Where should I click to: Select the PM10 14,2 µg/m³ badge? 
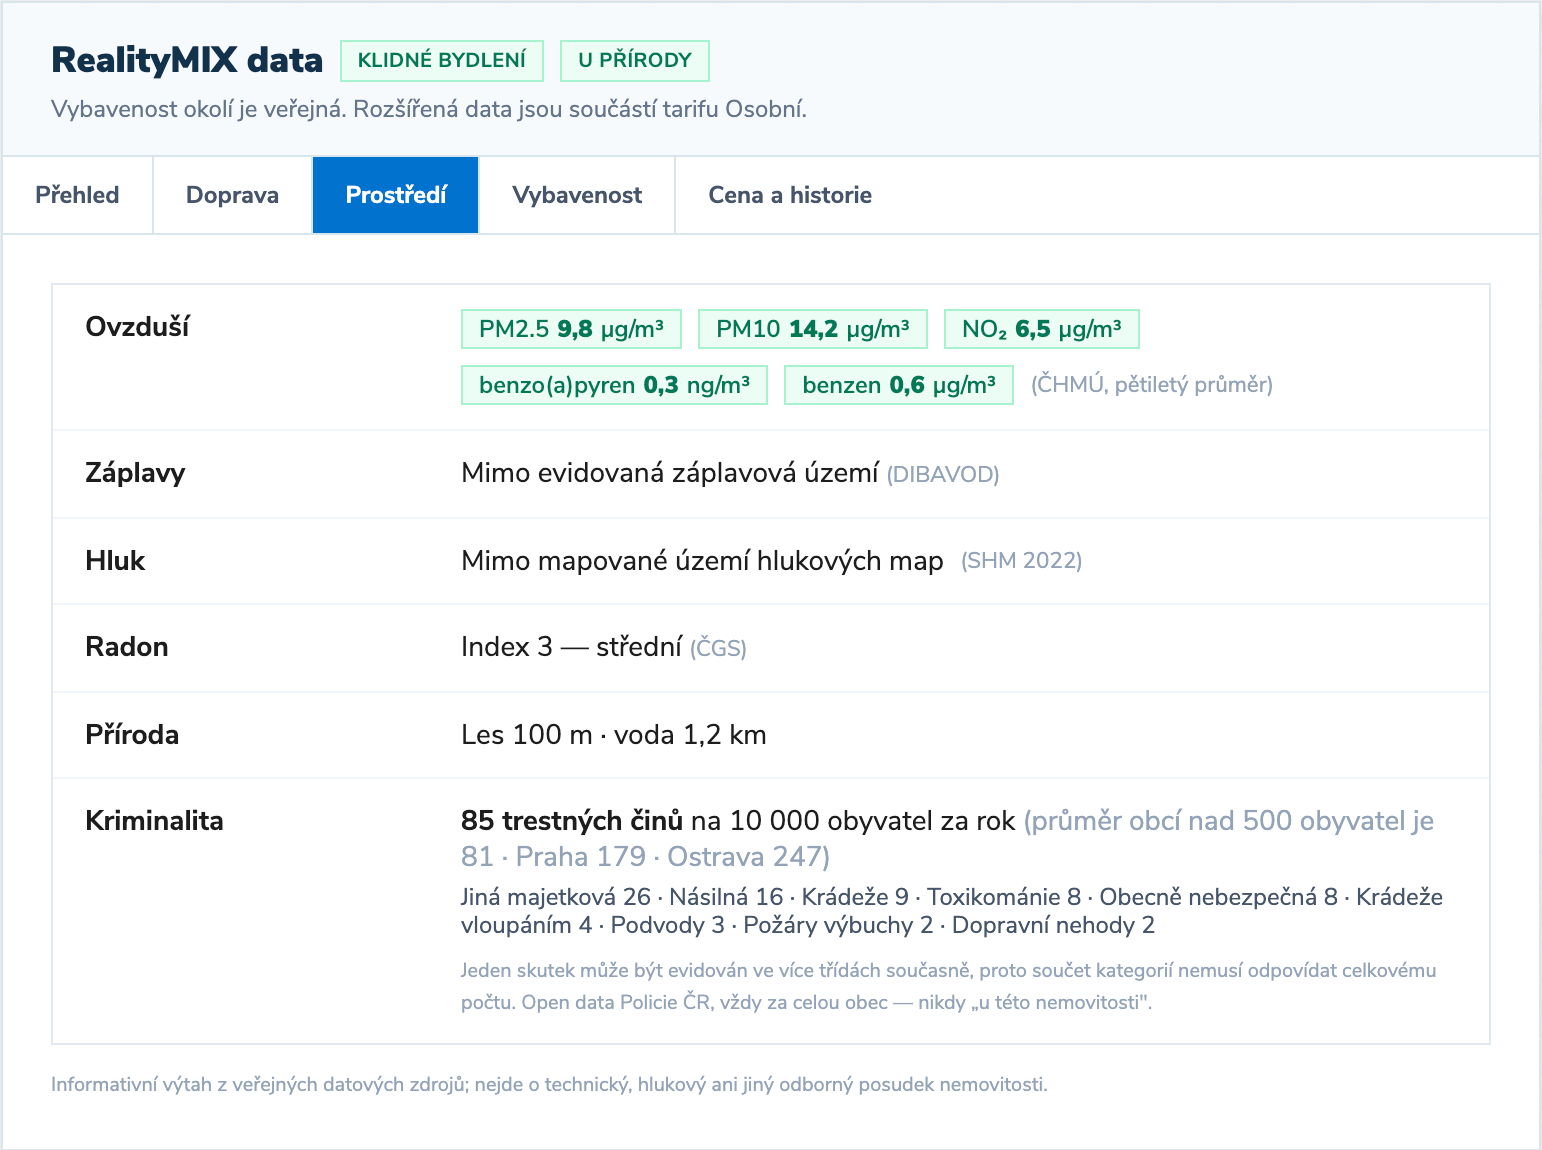(x=813, y=329)
